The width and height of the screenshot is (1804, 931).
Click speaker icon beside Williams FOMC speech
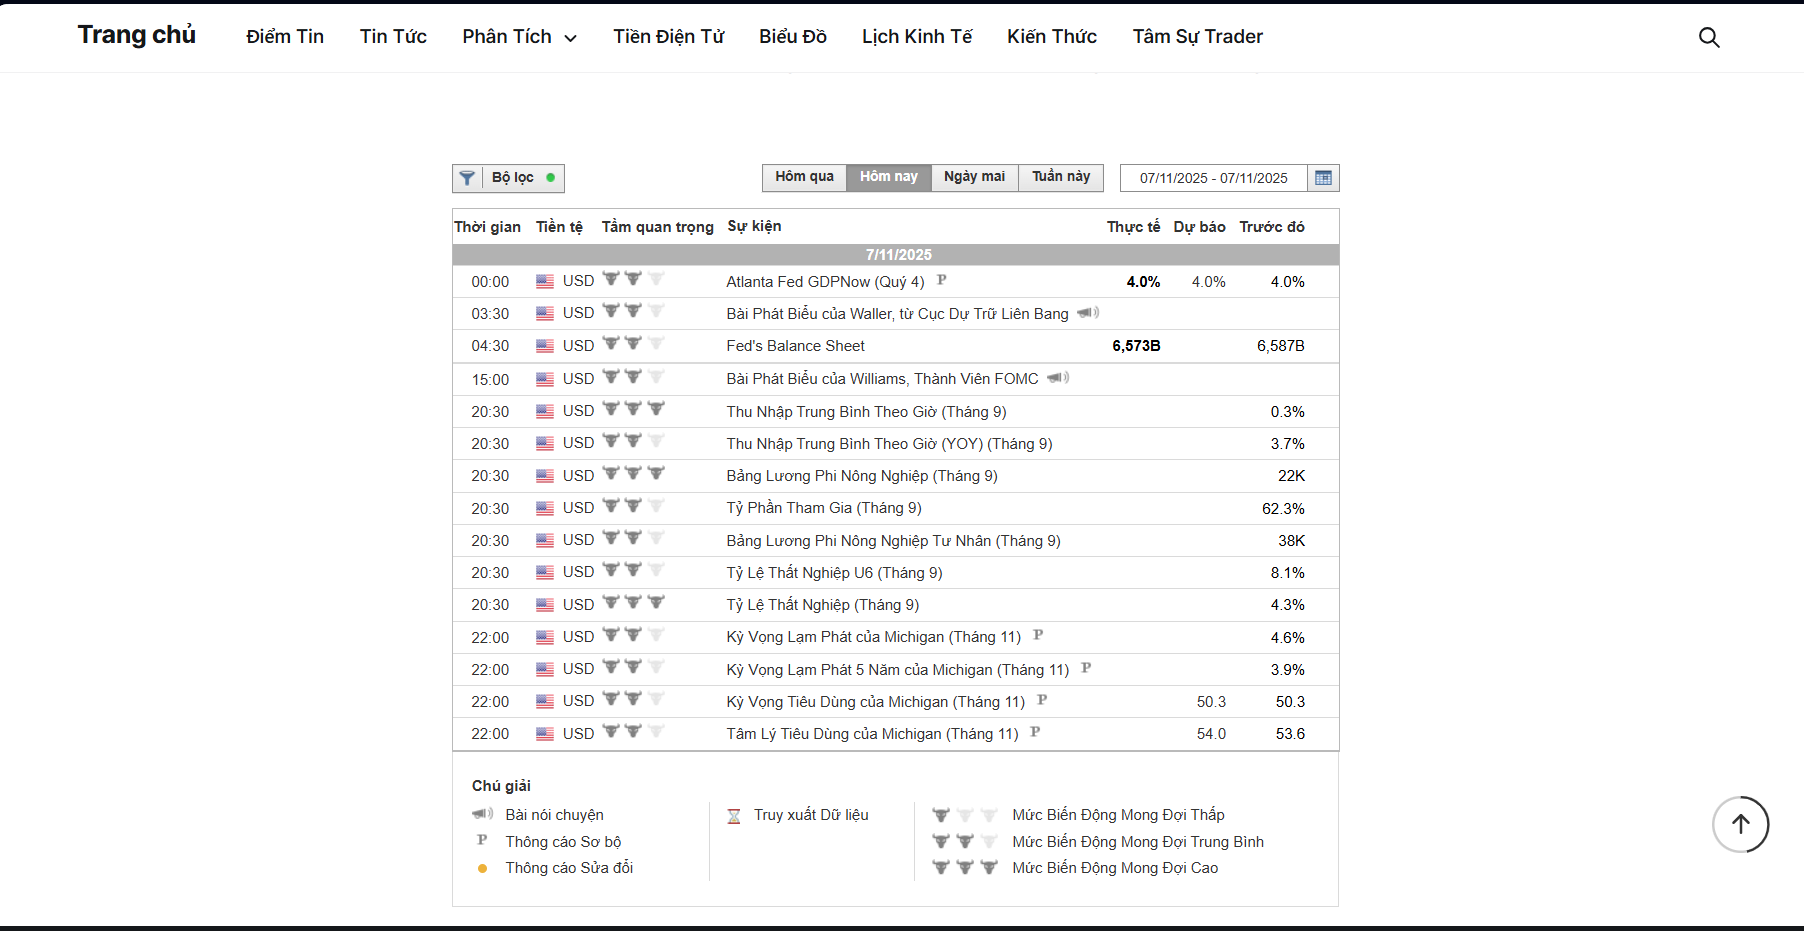[x=1058, y=378]
